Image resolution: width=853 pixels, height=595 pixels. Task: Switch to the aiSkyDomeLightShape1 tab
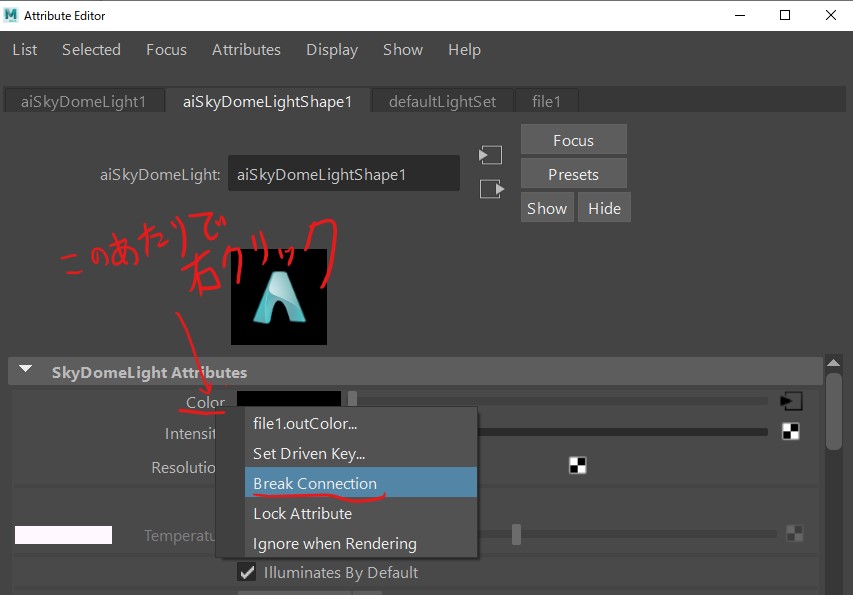coord(268,101)
